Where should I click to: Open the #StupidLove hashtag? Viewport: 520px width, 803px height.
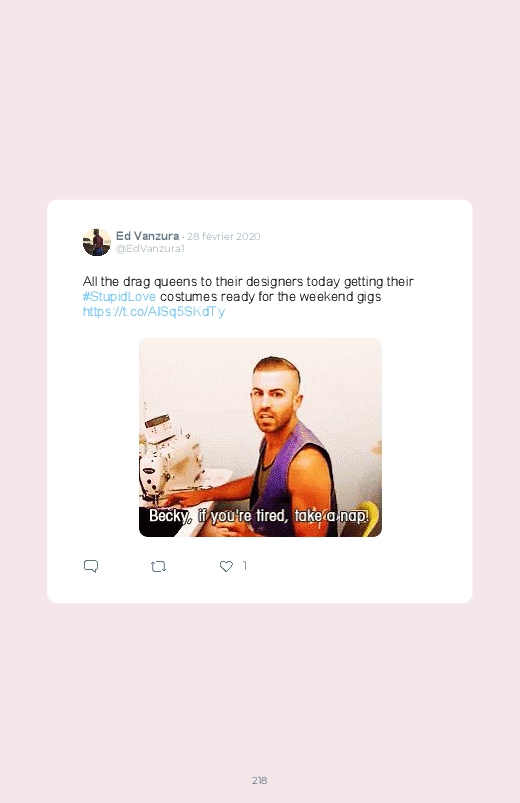tap(119, 297)
